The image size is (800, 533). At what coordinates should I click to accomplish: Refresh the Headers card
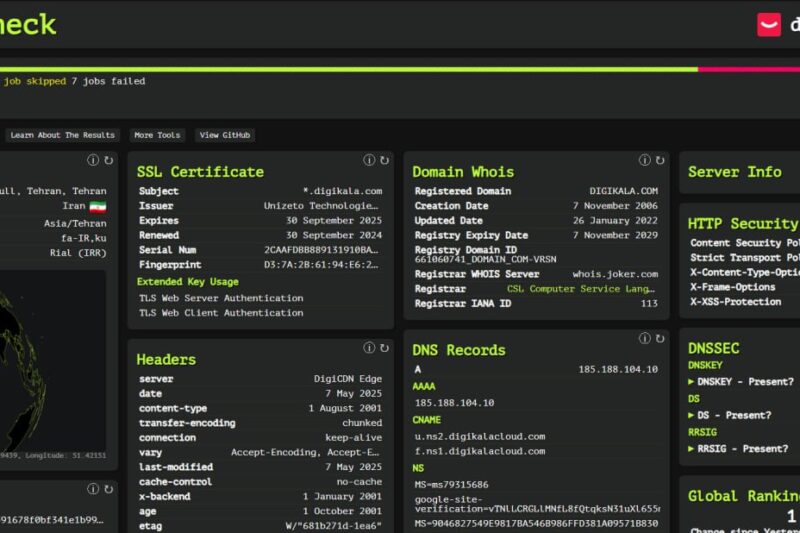pos(384,348)
